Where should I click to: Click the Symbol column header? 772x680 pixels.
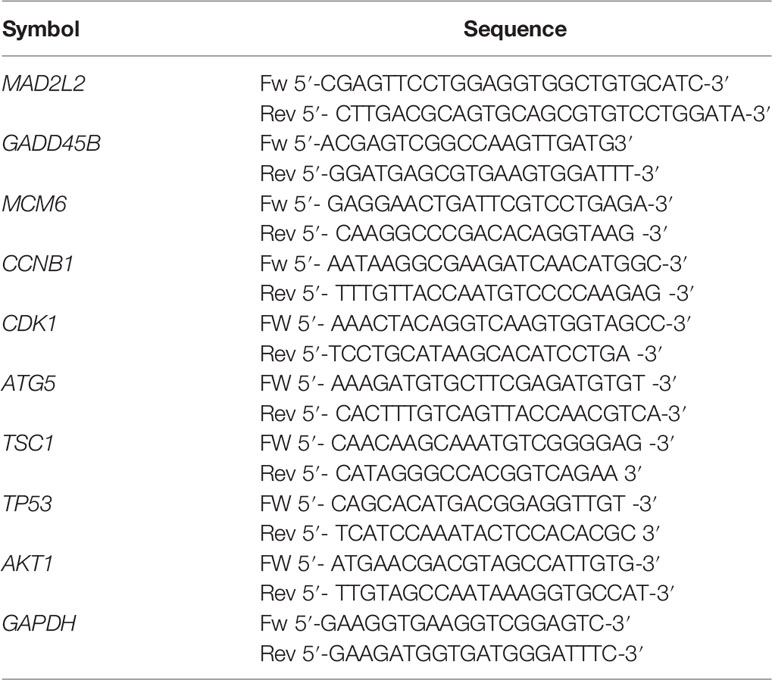tap(41, 29)
